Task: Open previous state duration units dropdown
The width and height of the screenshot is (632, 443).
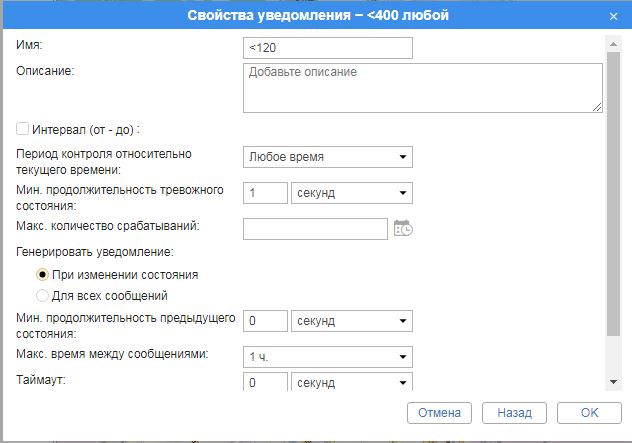Action: pos(351,321)
